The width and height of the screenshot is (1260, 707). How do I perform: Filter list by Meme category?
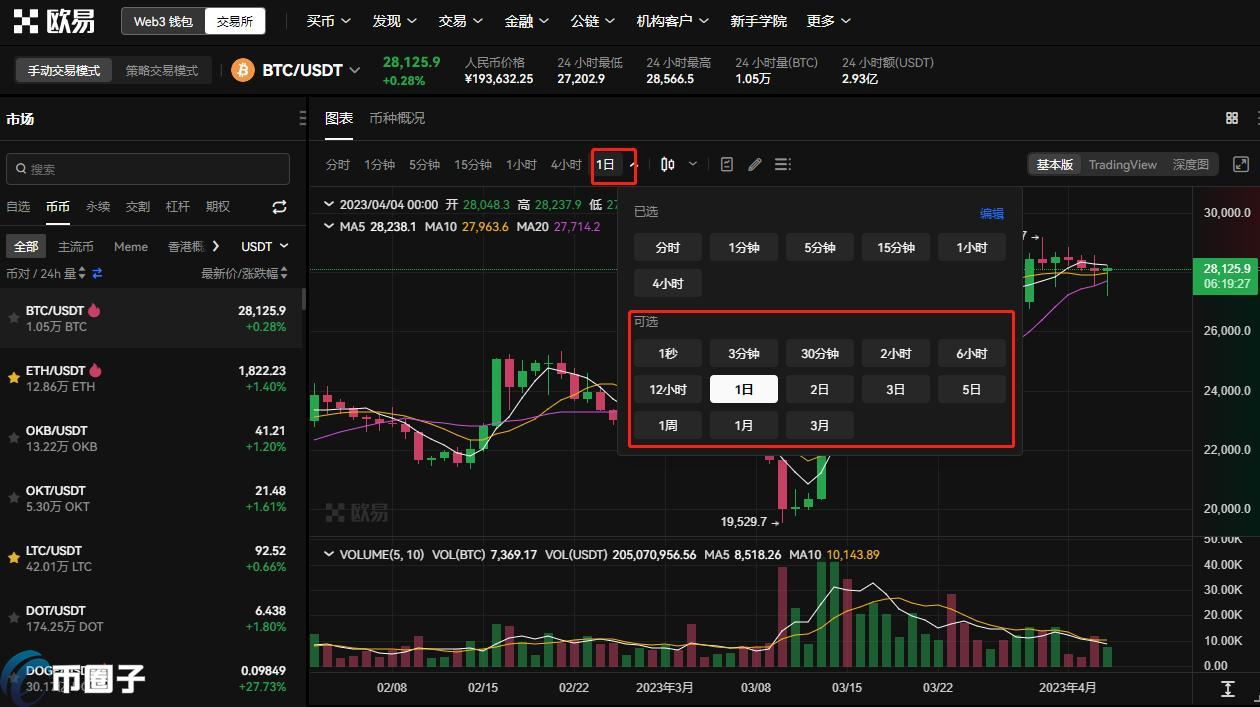click(x=131, y=246)
